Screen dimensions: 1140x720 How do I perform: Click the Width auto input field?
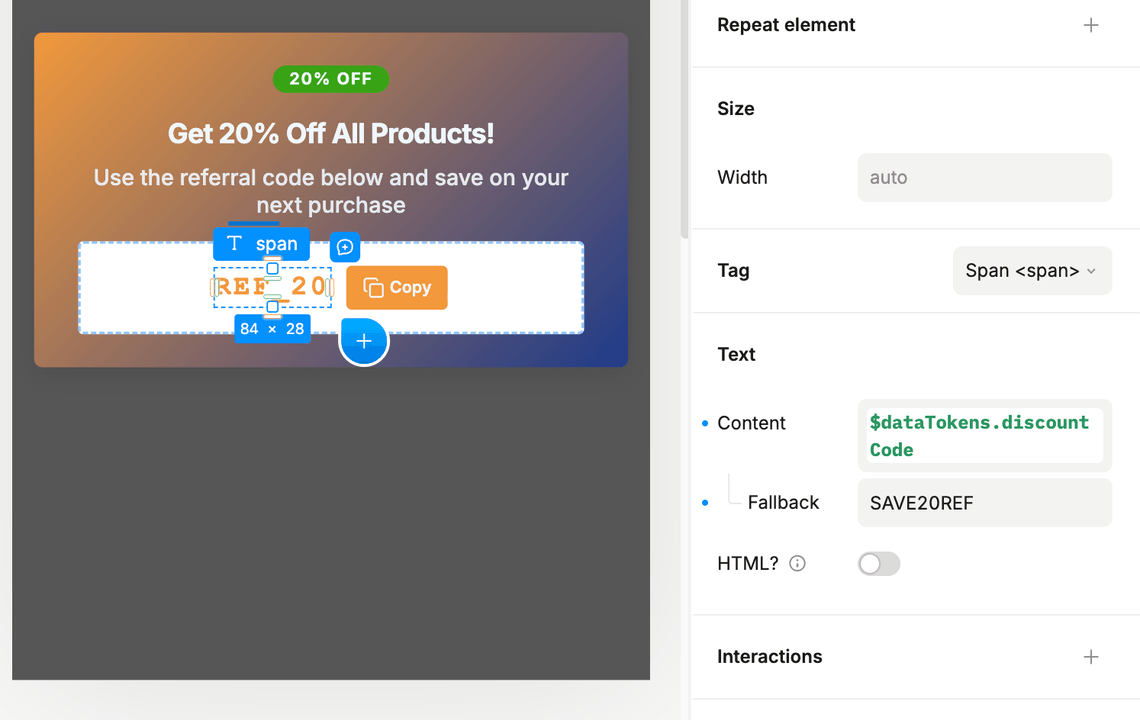(x=984, y=178)
